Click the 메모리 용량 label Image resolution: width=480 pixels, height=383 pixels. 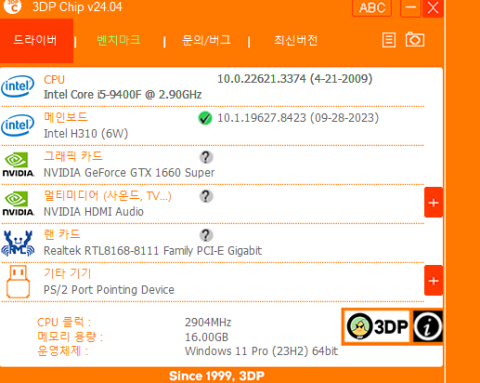tap(70, 337)
